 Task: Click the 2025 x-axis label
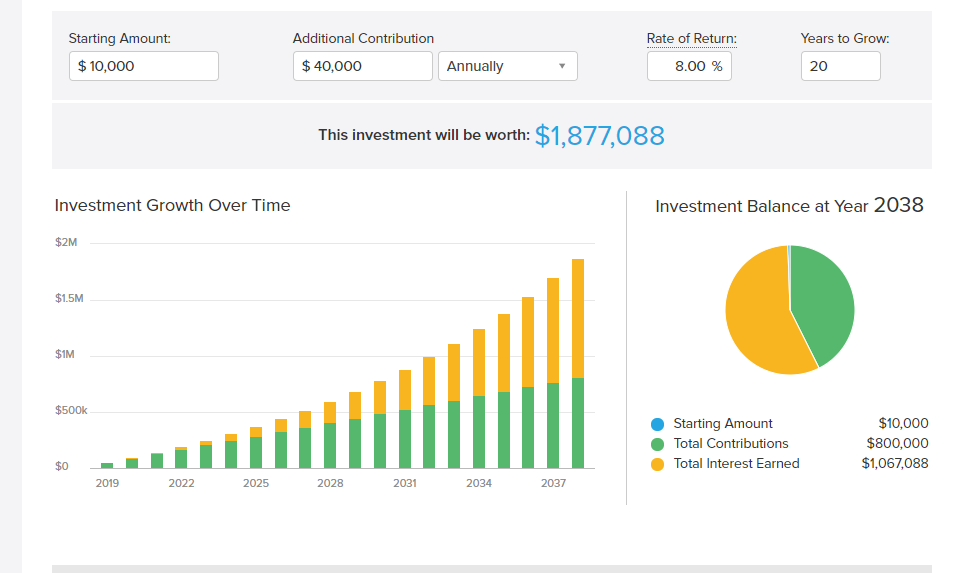255,483
